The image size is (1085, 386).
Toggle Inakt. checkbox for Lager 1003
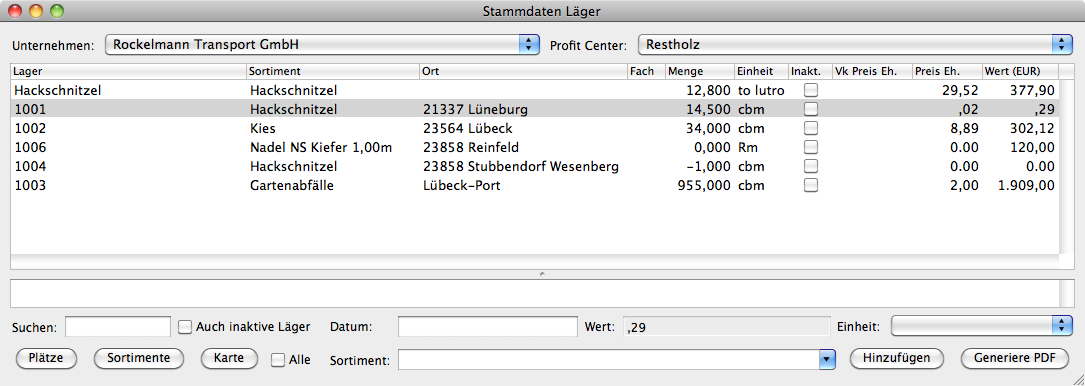(x=810, y=185)
